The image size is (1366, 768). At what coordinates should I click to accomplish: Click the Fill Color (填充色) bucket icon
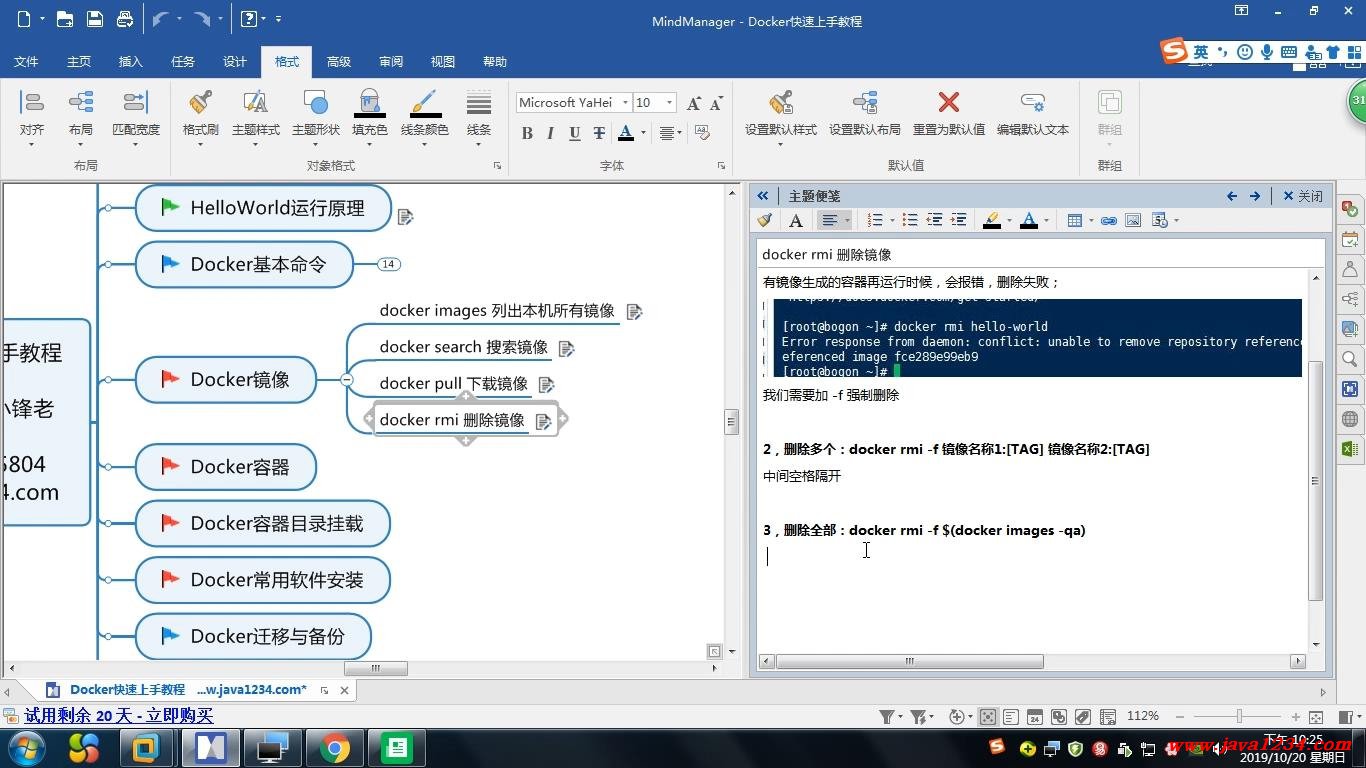click(x=370, y=103)
